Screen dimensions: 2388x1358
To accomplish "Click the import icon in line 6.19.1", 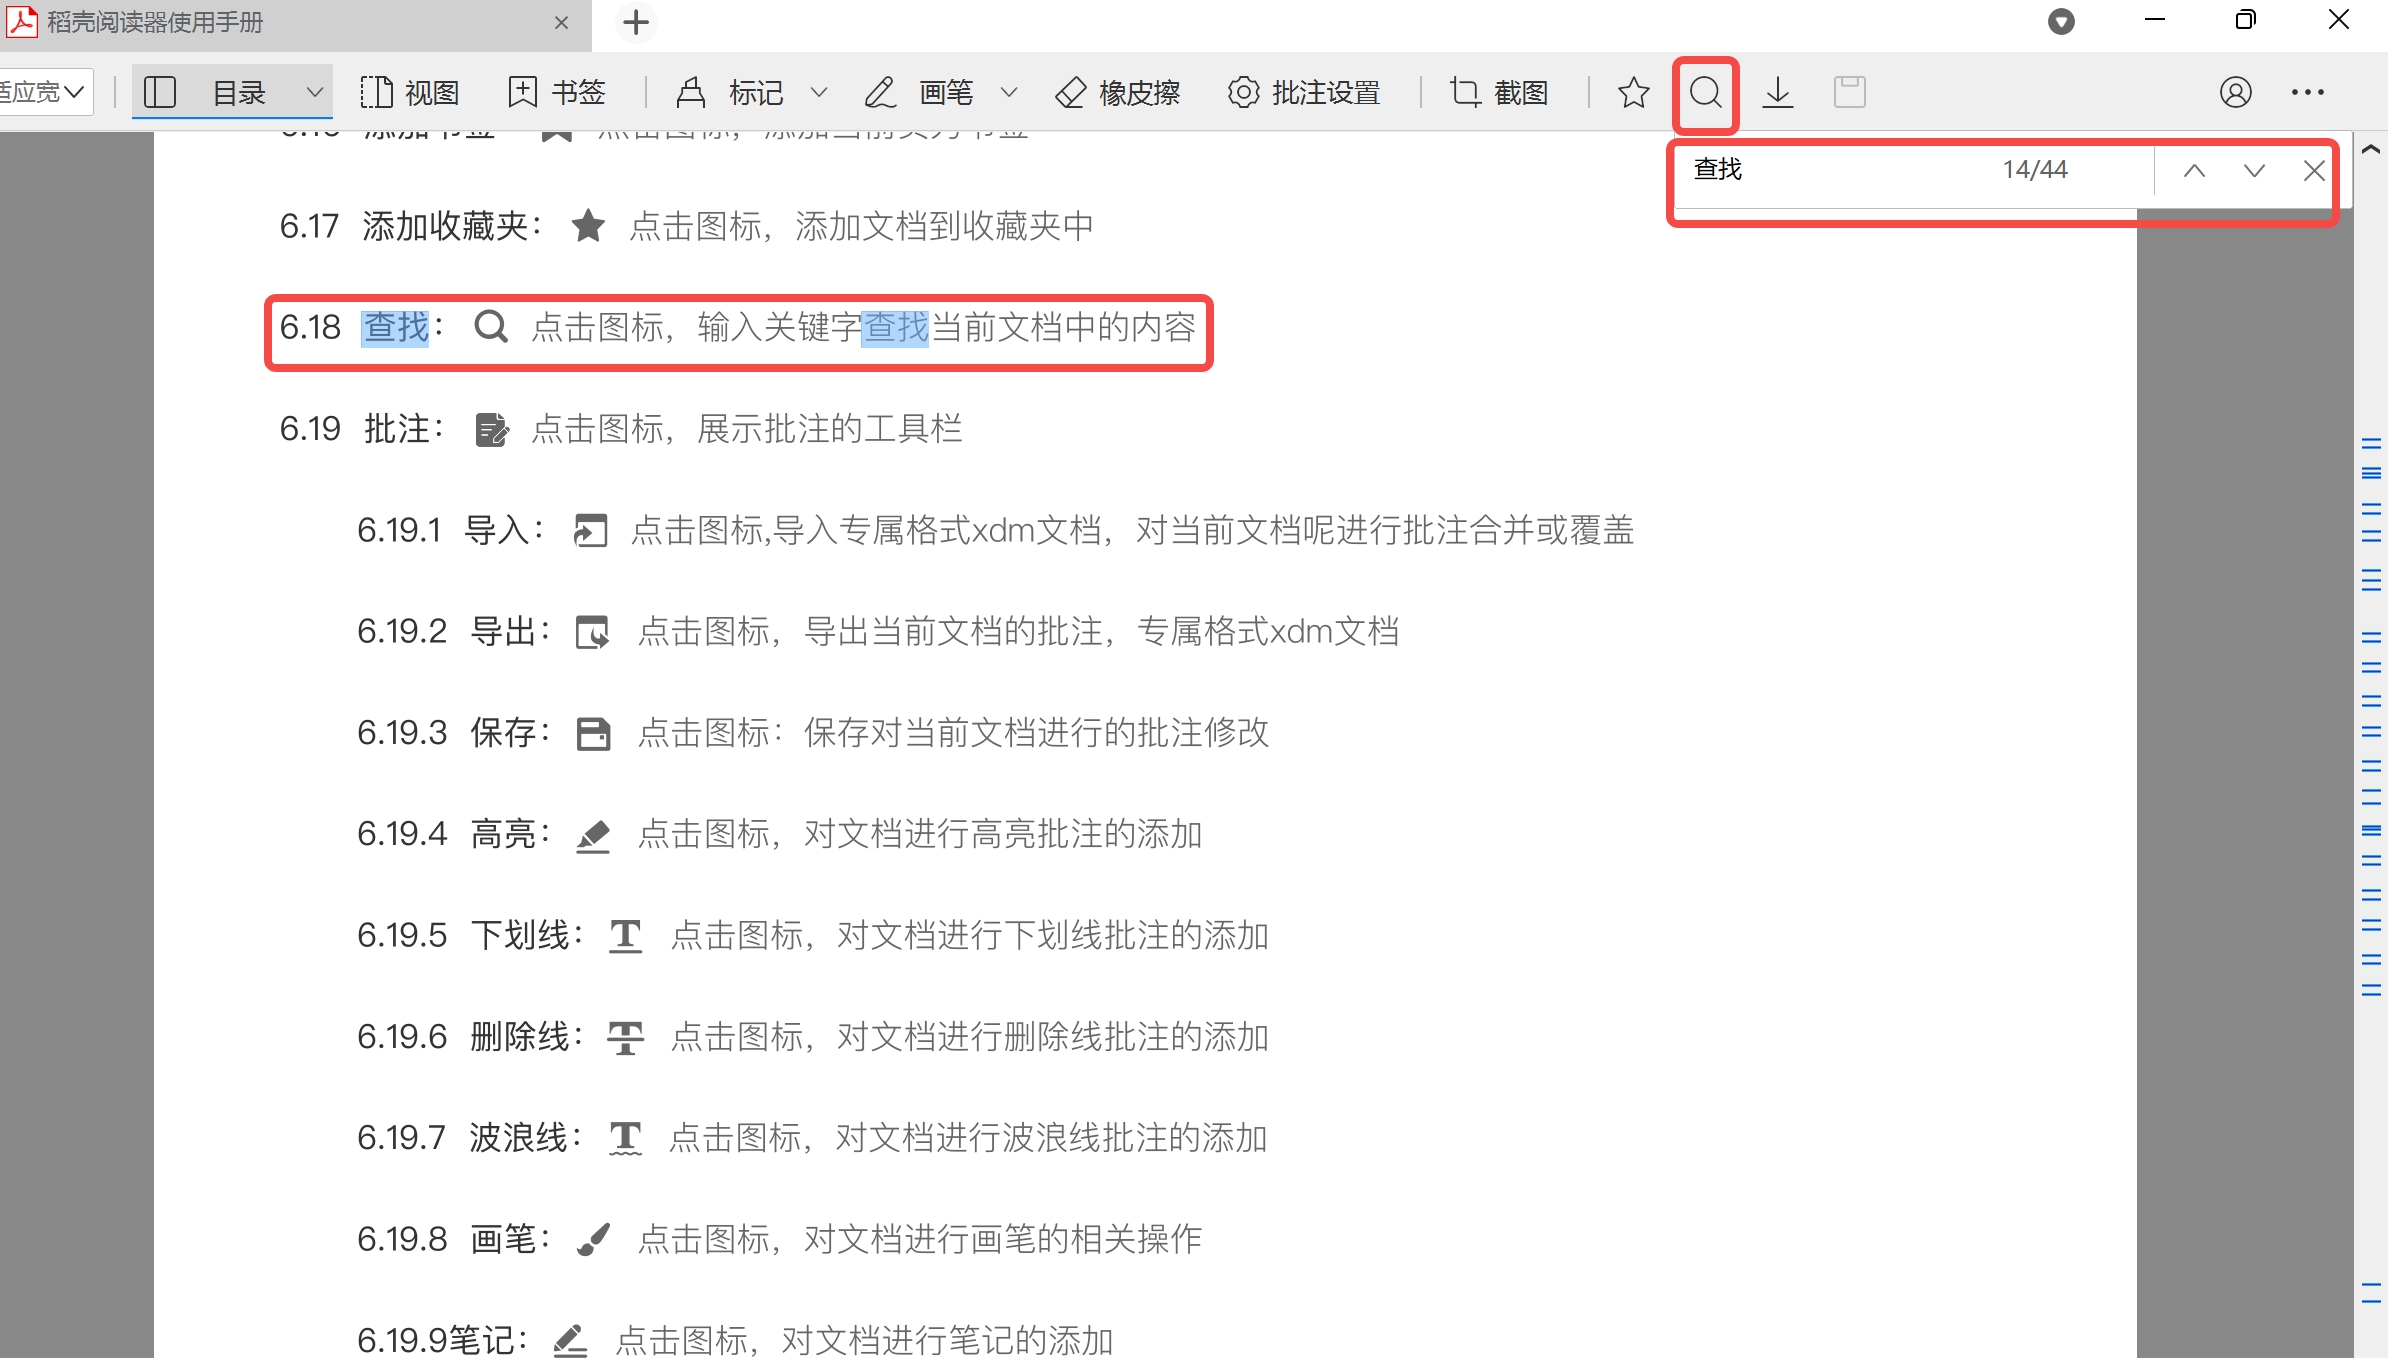I will click(x=590, y=531).
